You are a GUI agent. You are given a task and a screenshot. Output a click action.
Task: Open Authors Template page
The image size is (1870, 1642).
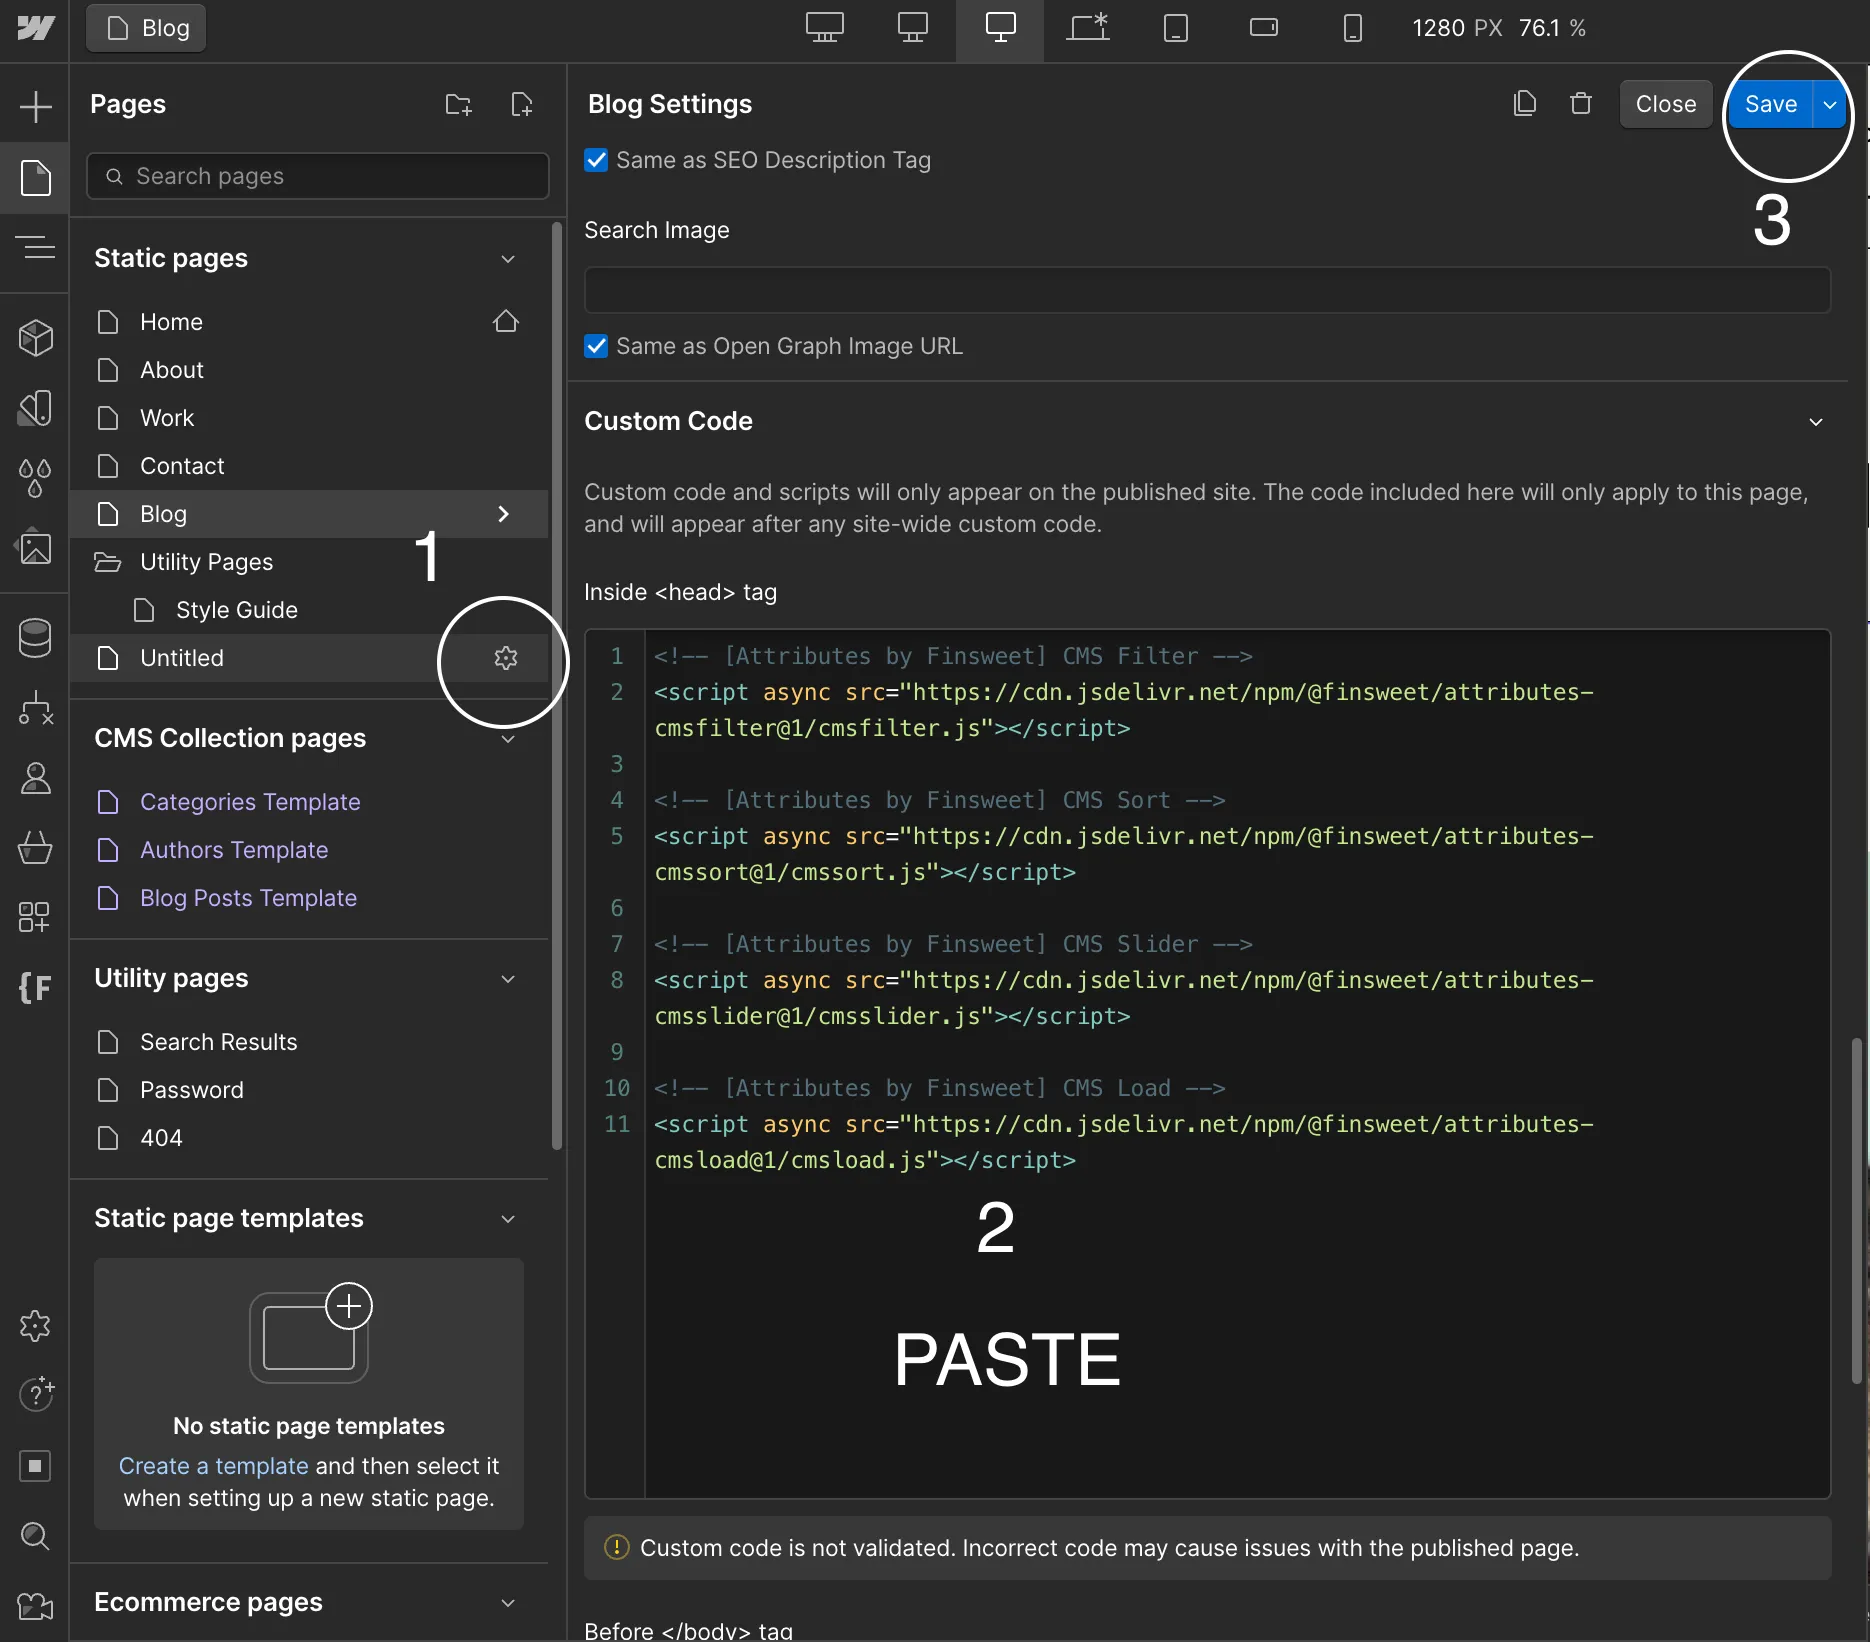tap(309, 850)
